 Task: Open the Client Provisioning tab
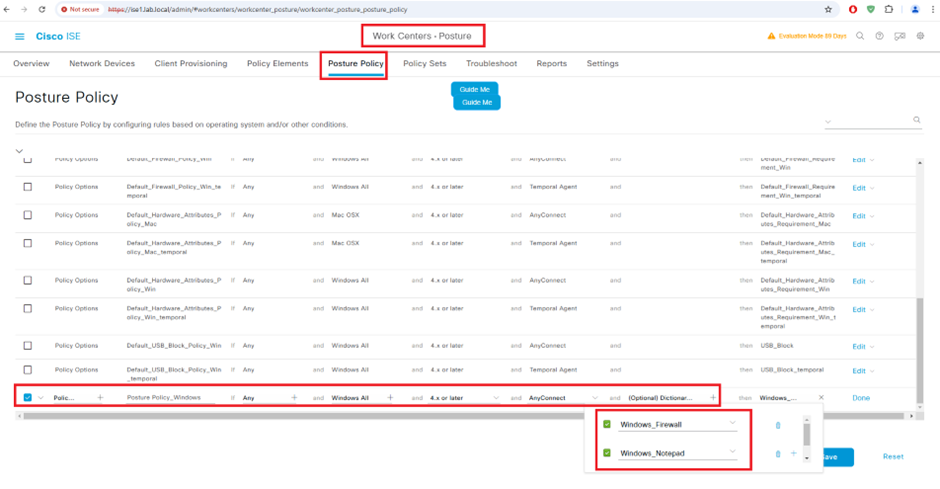(191, 64)
